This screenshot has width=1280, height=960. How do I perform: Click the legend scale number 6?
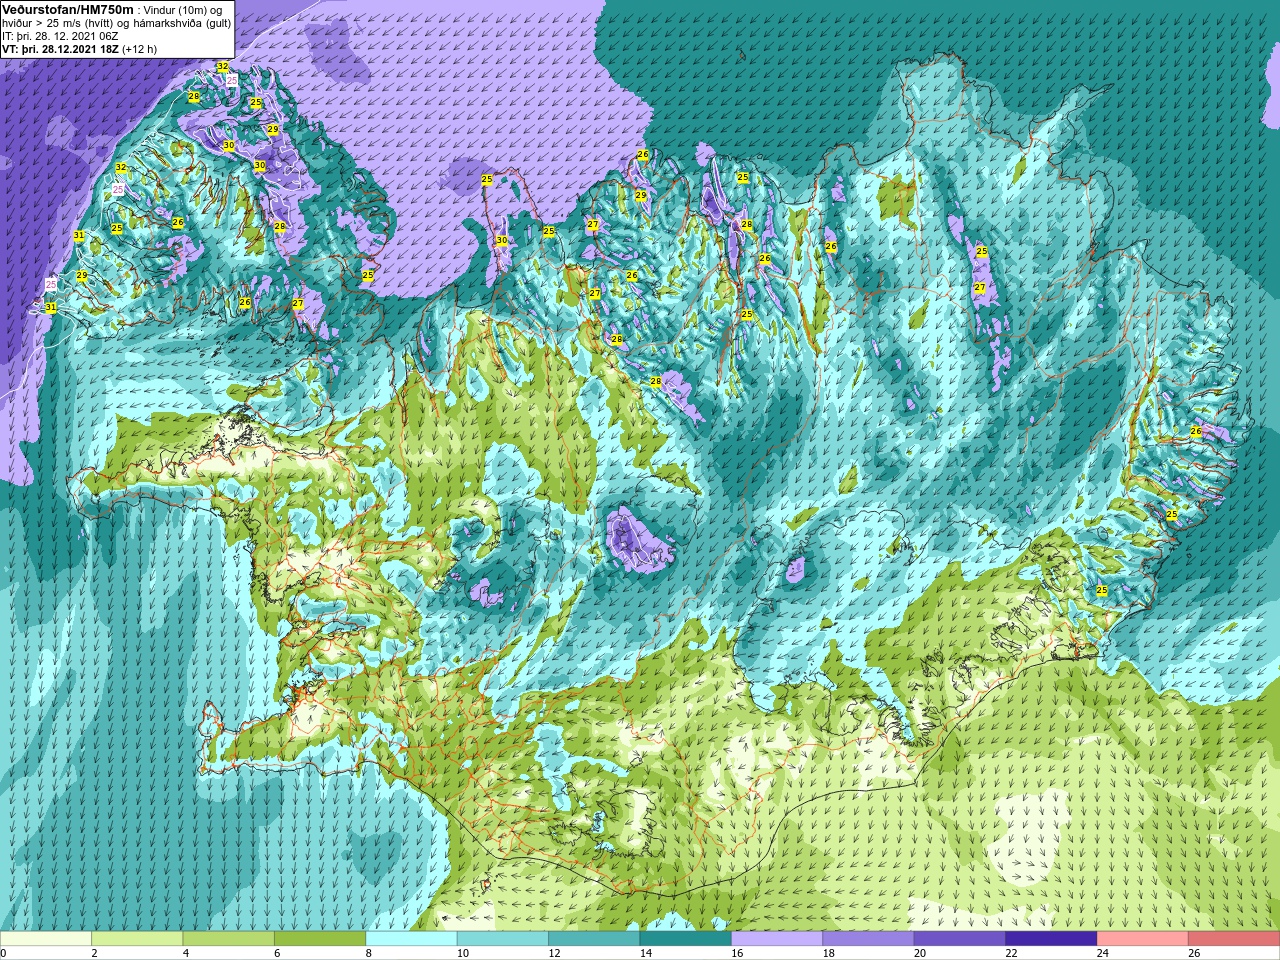277,953
